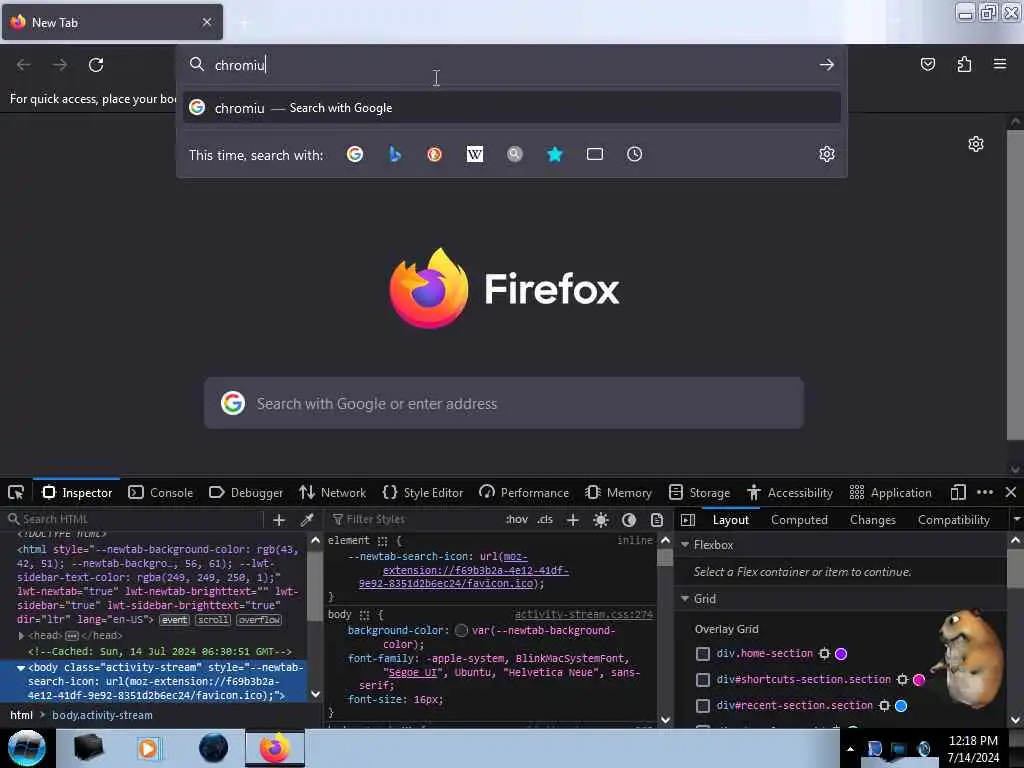Image resolution: width=1024 pixels, height=768 pixels.
Task: Go forward to next page
Action: (x=60, y=65)
